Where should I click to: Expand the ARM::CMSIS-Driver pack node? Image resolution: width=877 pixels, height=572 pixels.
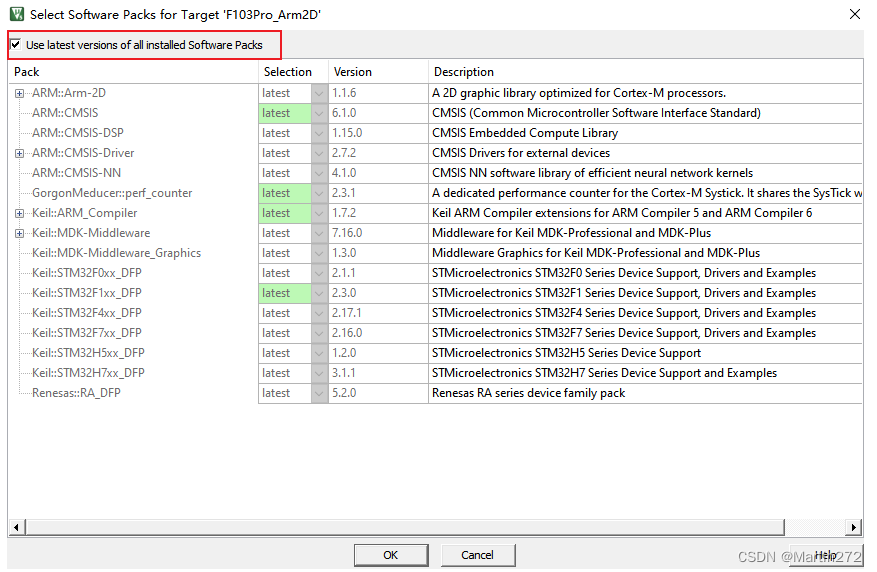point(20,153)
